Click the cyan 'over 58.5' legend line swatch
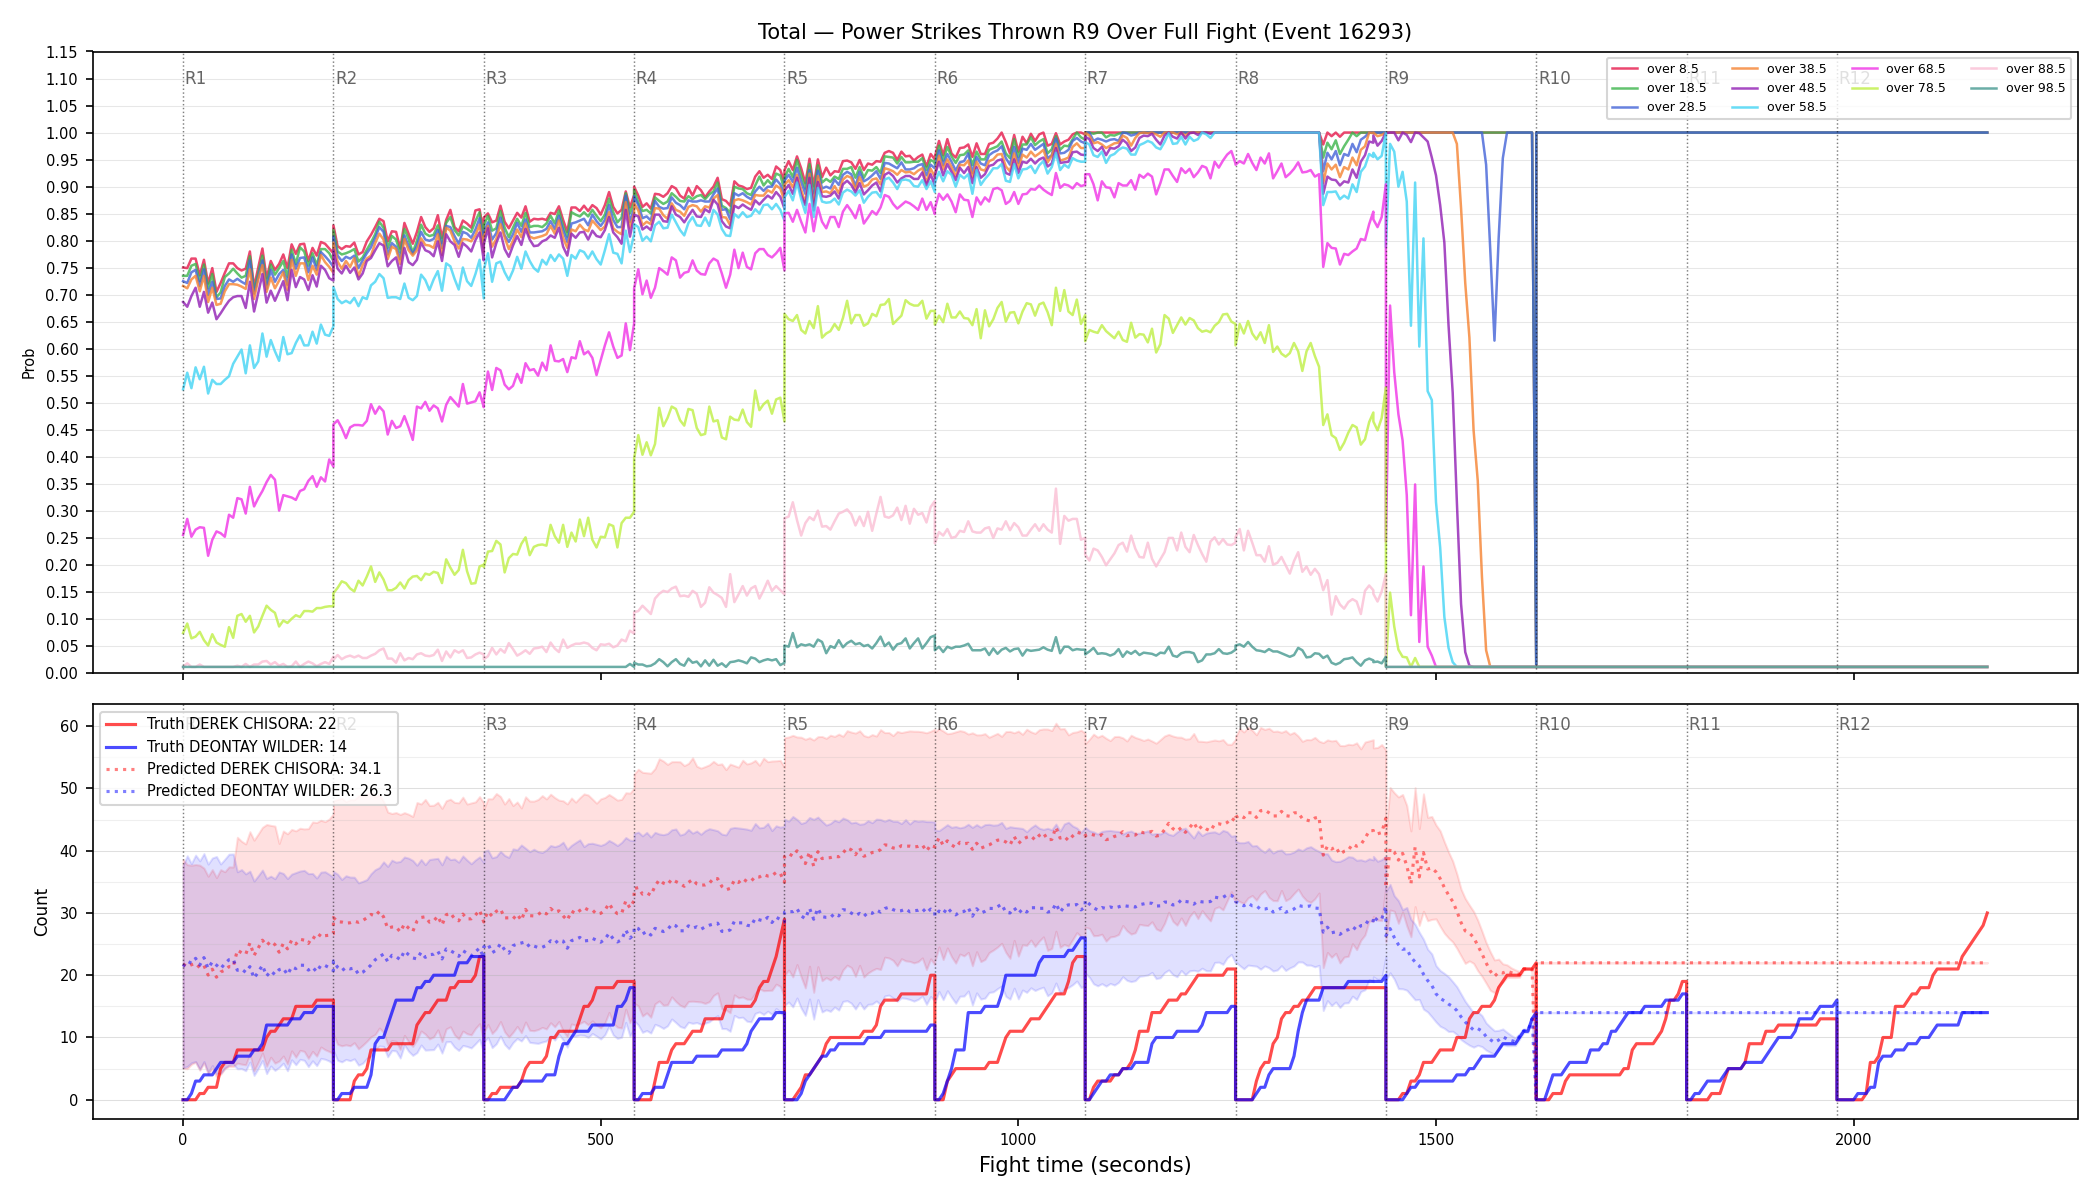The width and height of the screenshot is (2100, 1200). pyautogui.click(x=1745, y=107)
